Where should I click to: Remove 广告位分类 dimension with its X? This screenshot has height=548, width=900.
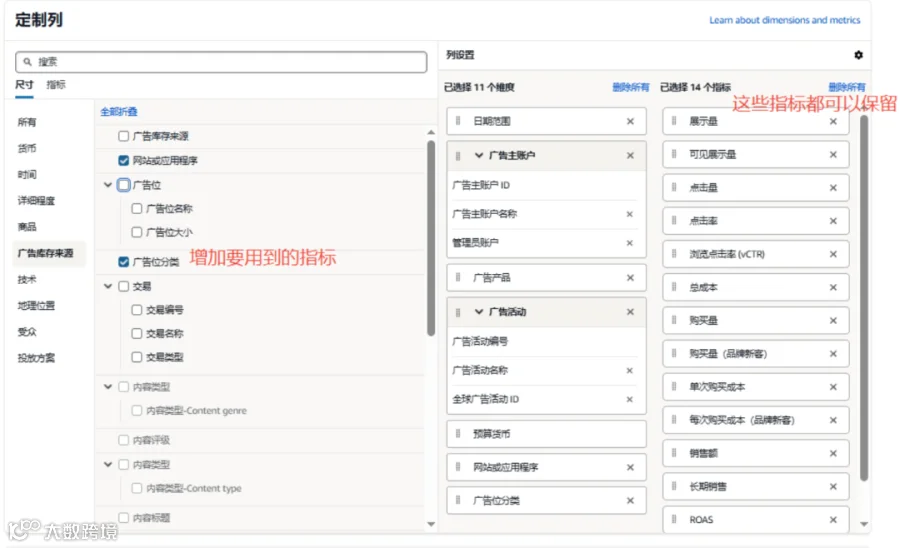630,501
